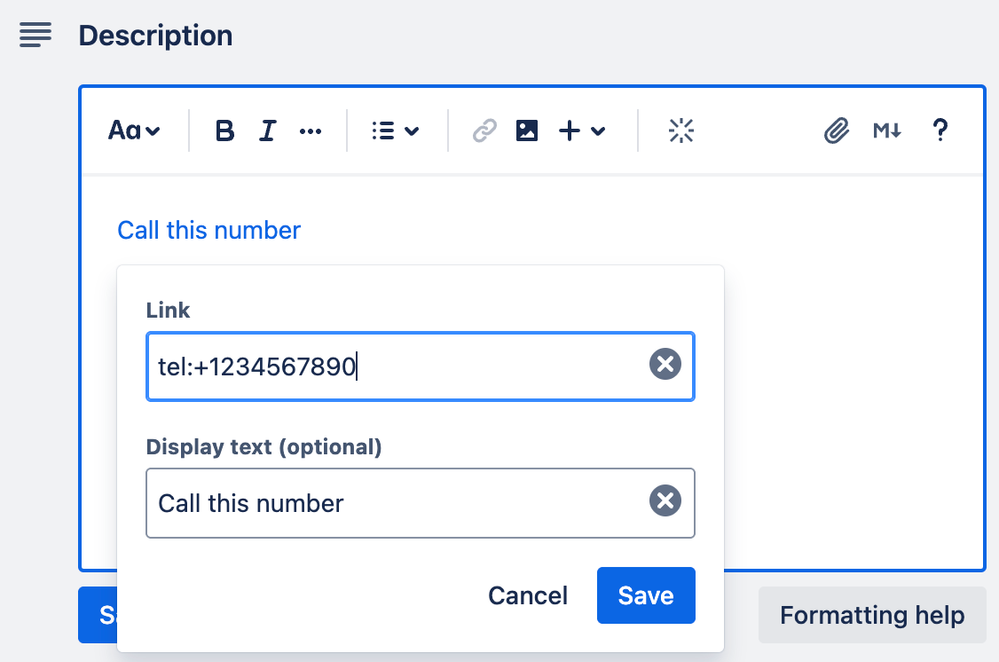Screen dimensions: 999x662
Task: Save the link in the popup
Action: coord(646,595)
